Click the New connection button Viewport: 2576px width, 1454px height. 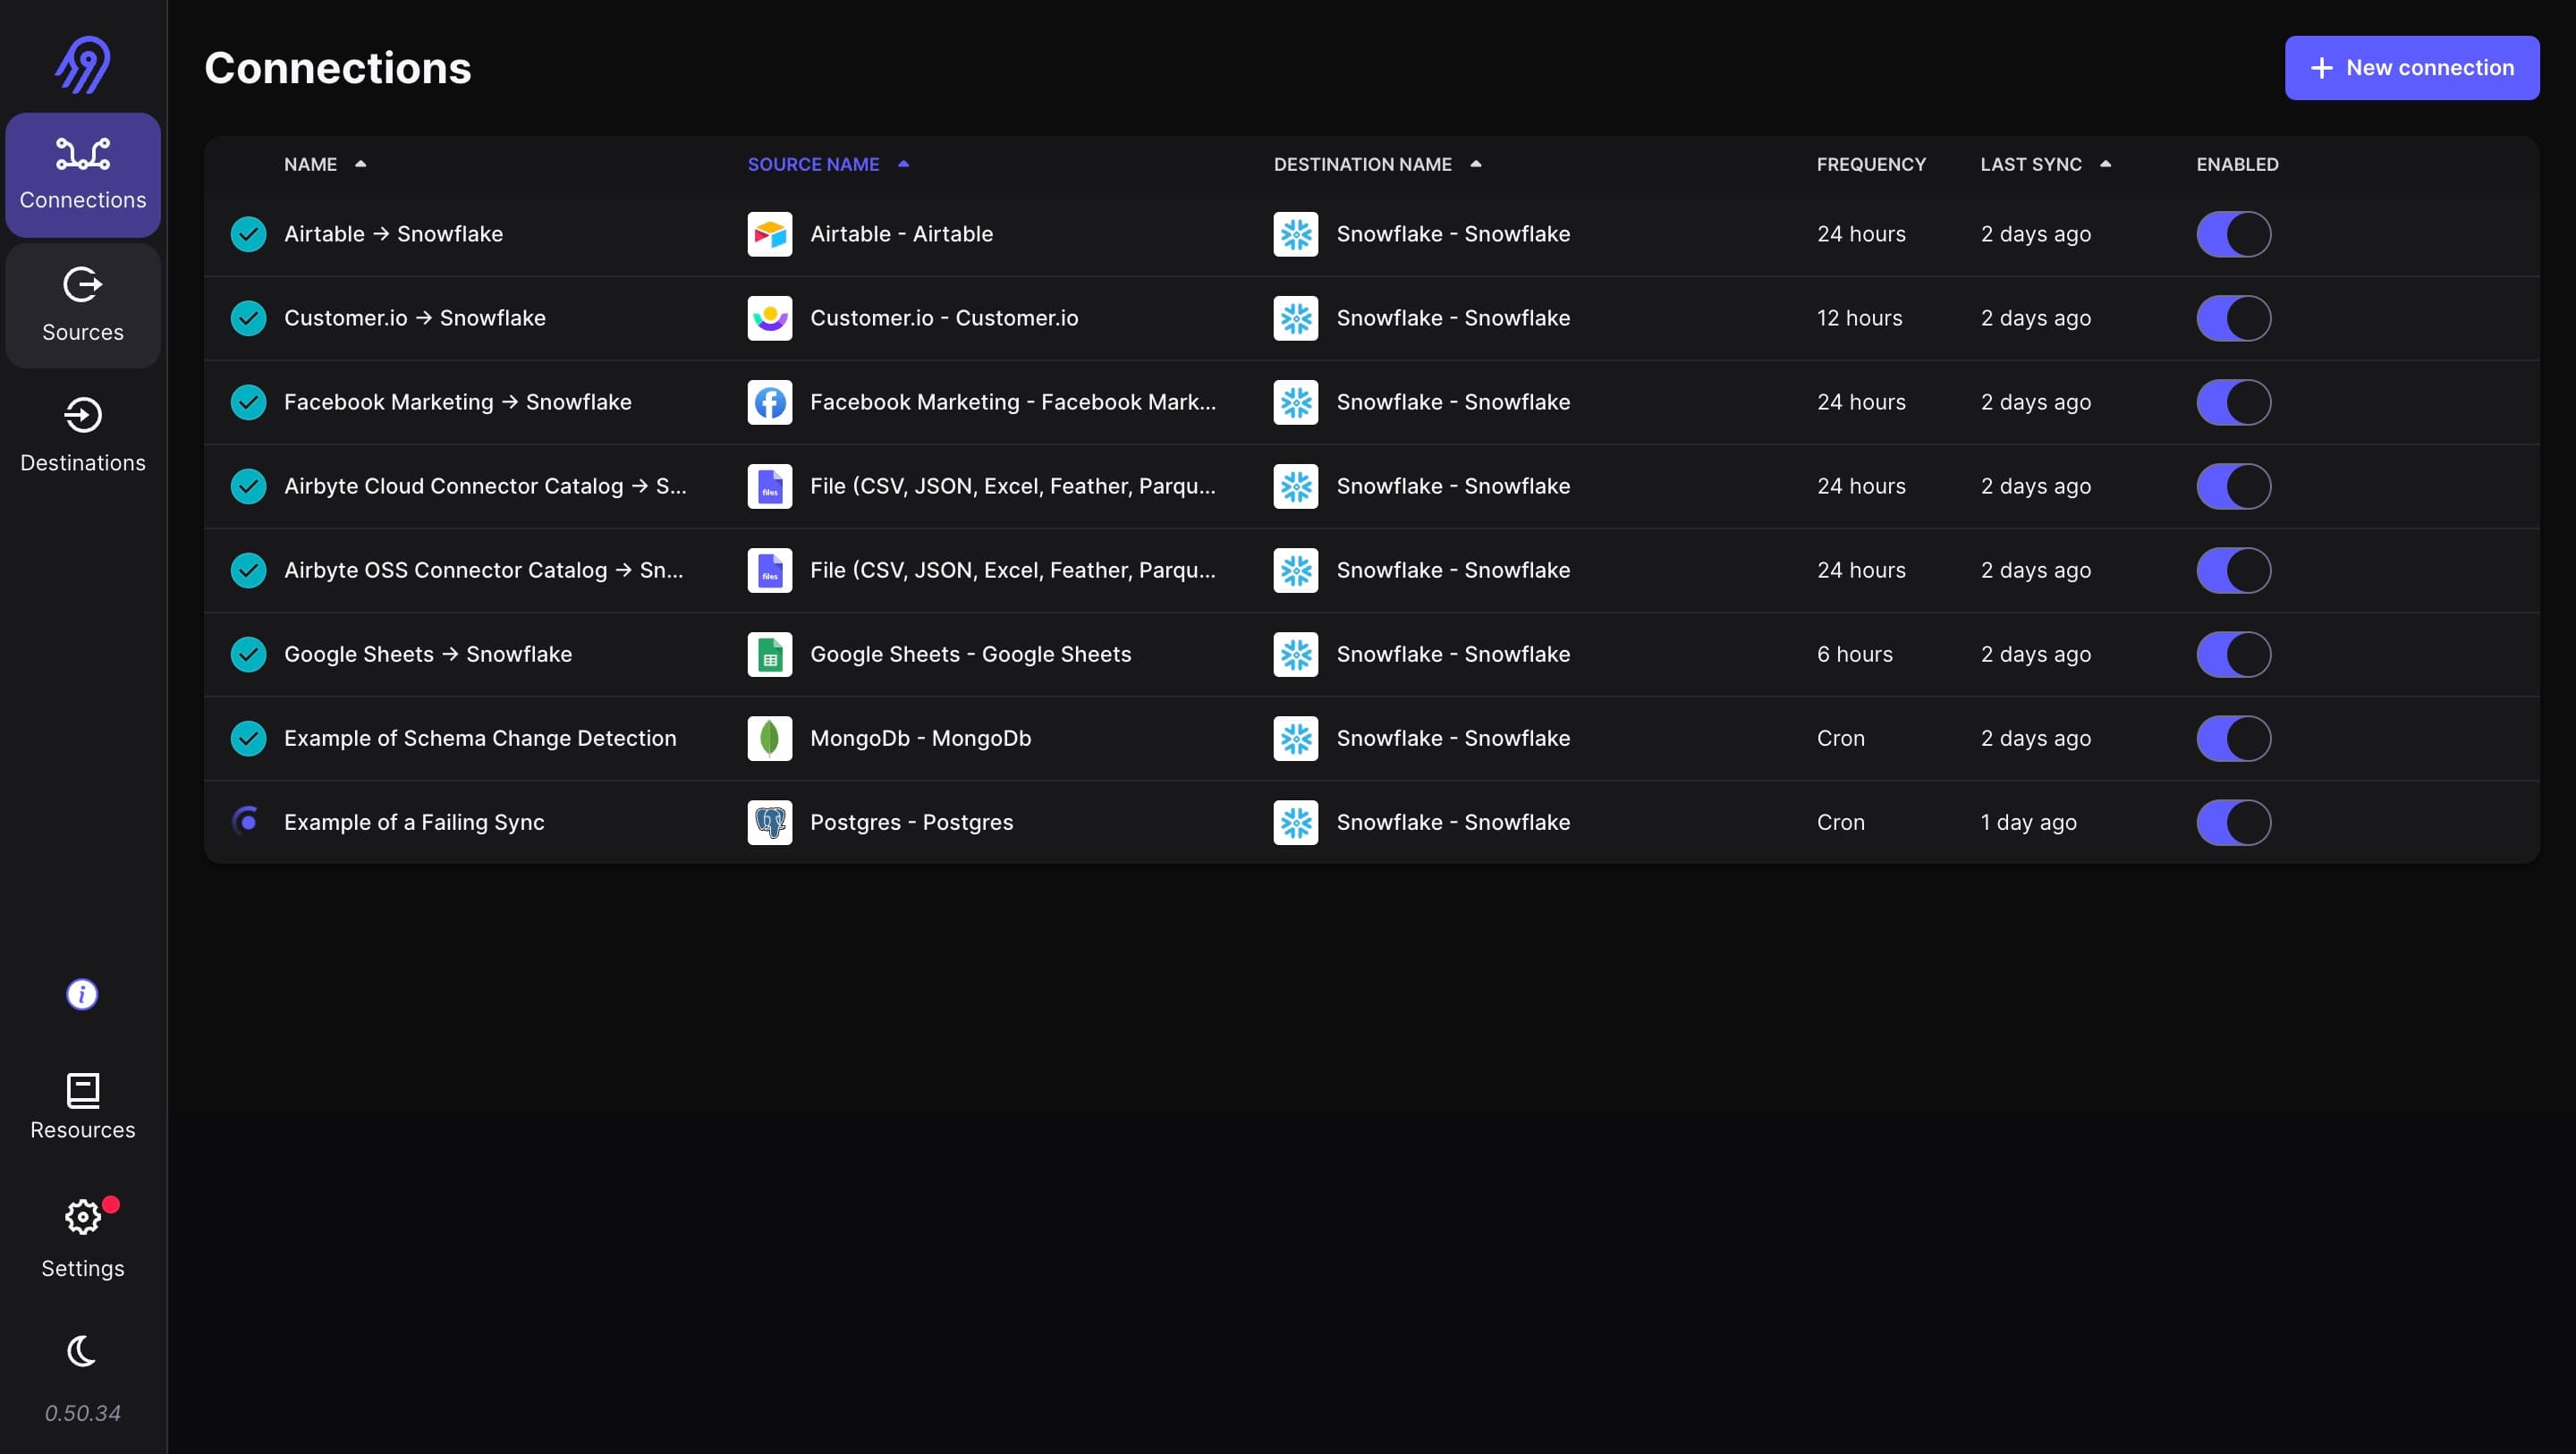point(2411,68)
